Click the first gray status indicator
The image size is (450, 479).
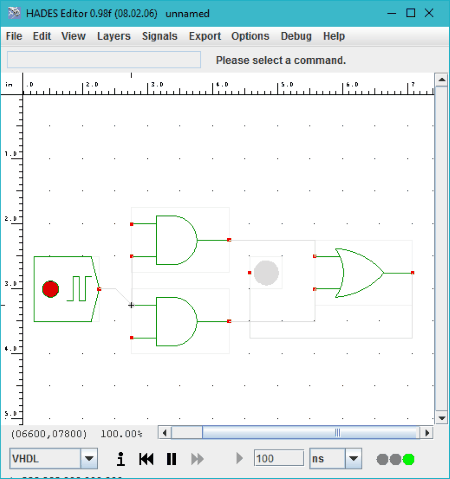382,459
